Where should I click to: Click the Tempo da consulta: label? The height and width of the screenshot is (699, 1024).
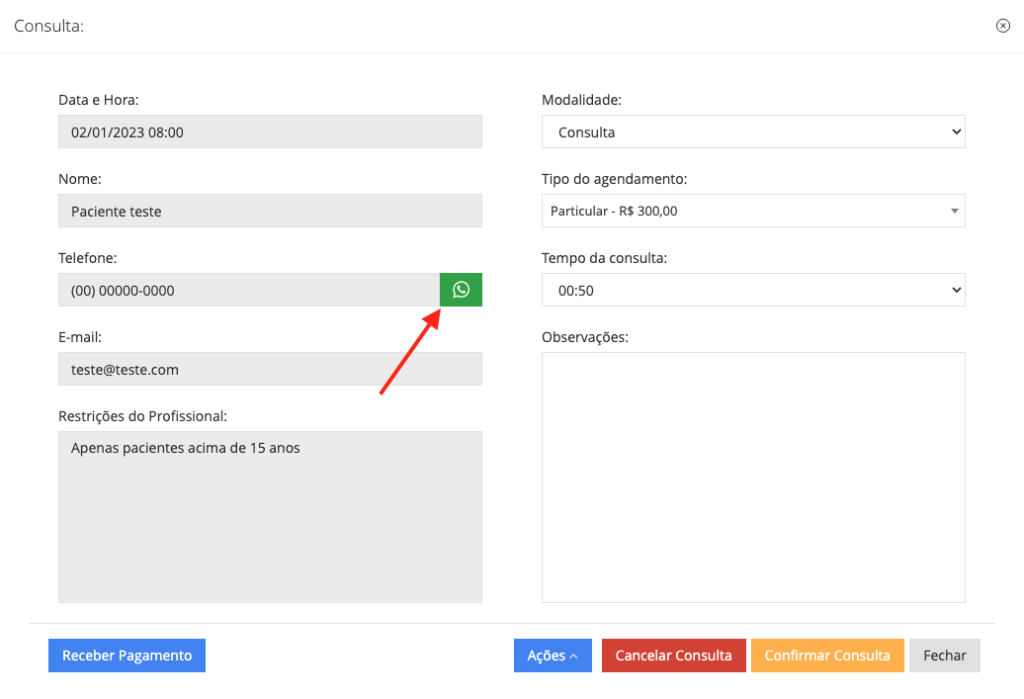(604, 258)
